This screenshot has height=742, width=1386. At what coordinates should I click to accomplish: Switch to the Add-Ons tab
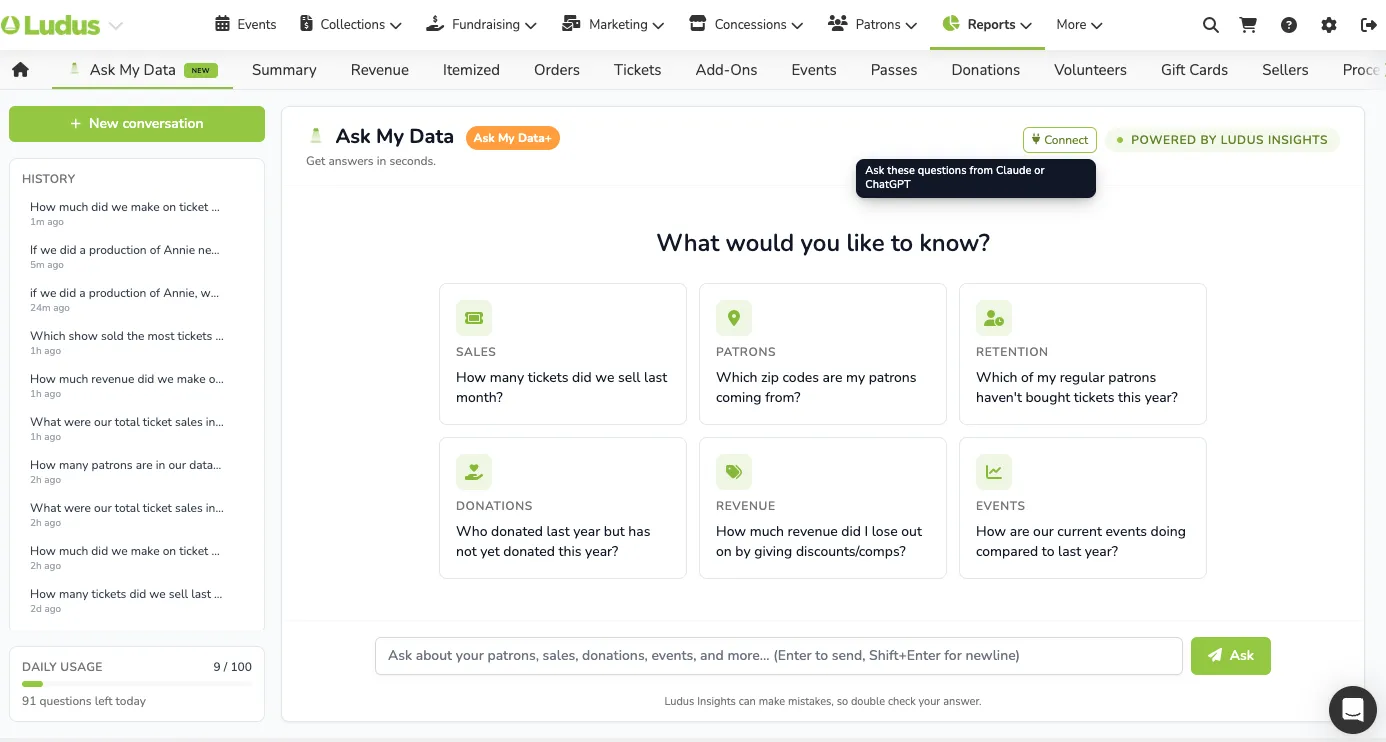tap(727, 70)
